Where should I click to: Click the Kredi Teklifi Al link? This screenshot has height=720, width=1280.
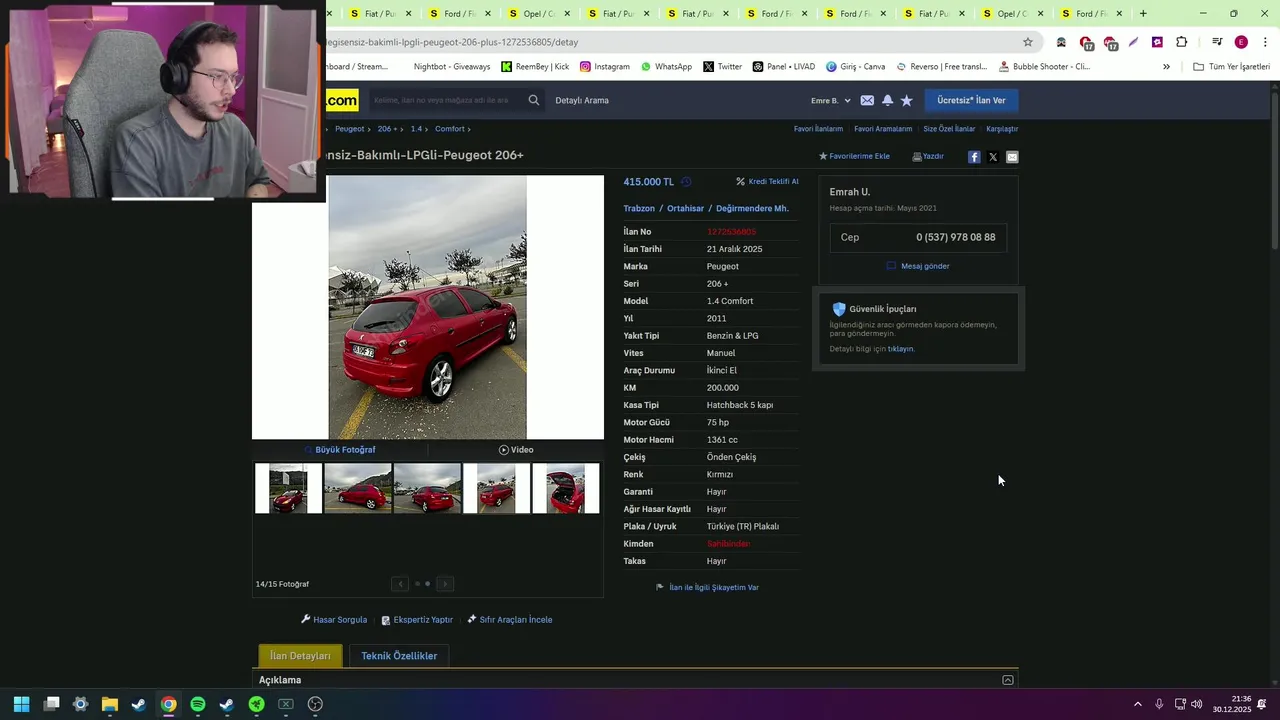point(767,182)
